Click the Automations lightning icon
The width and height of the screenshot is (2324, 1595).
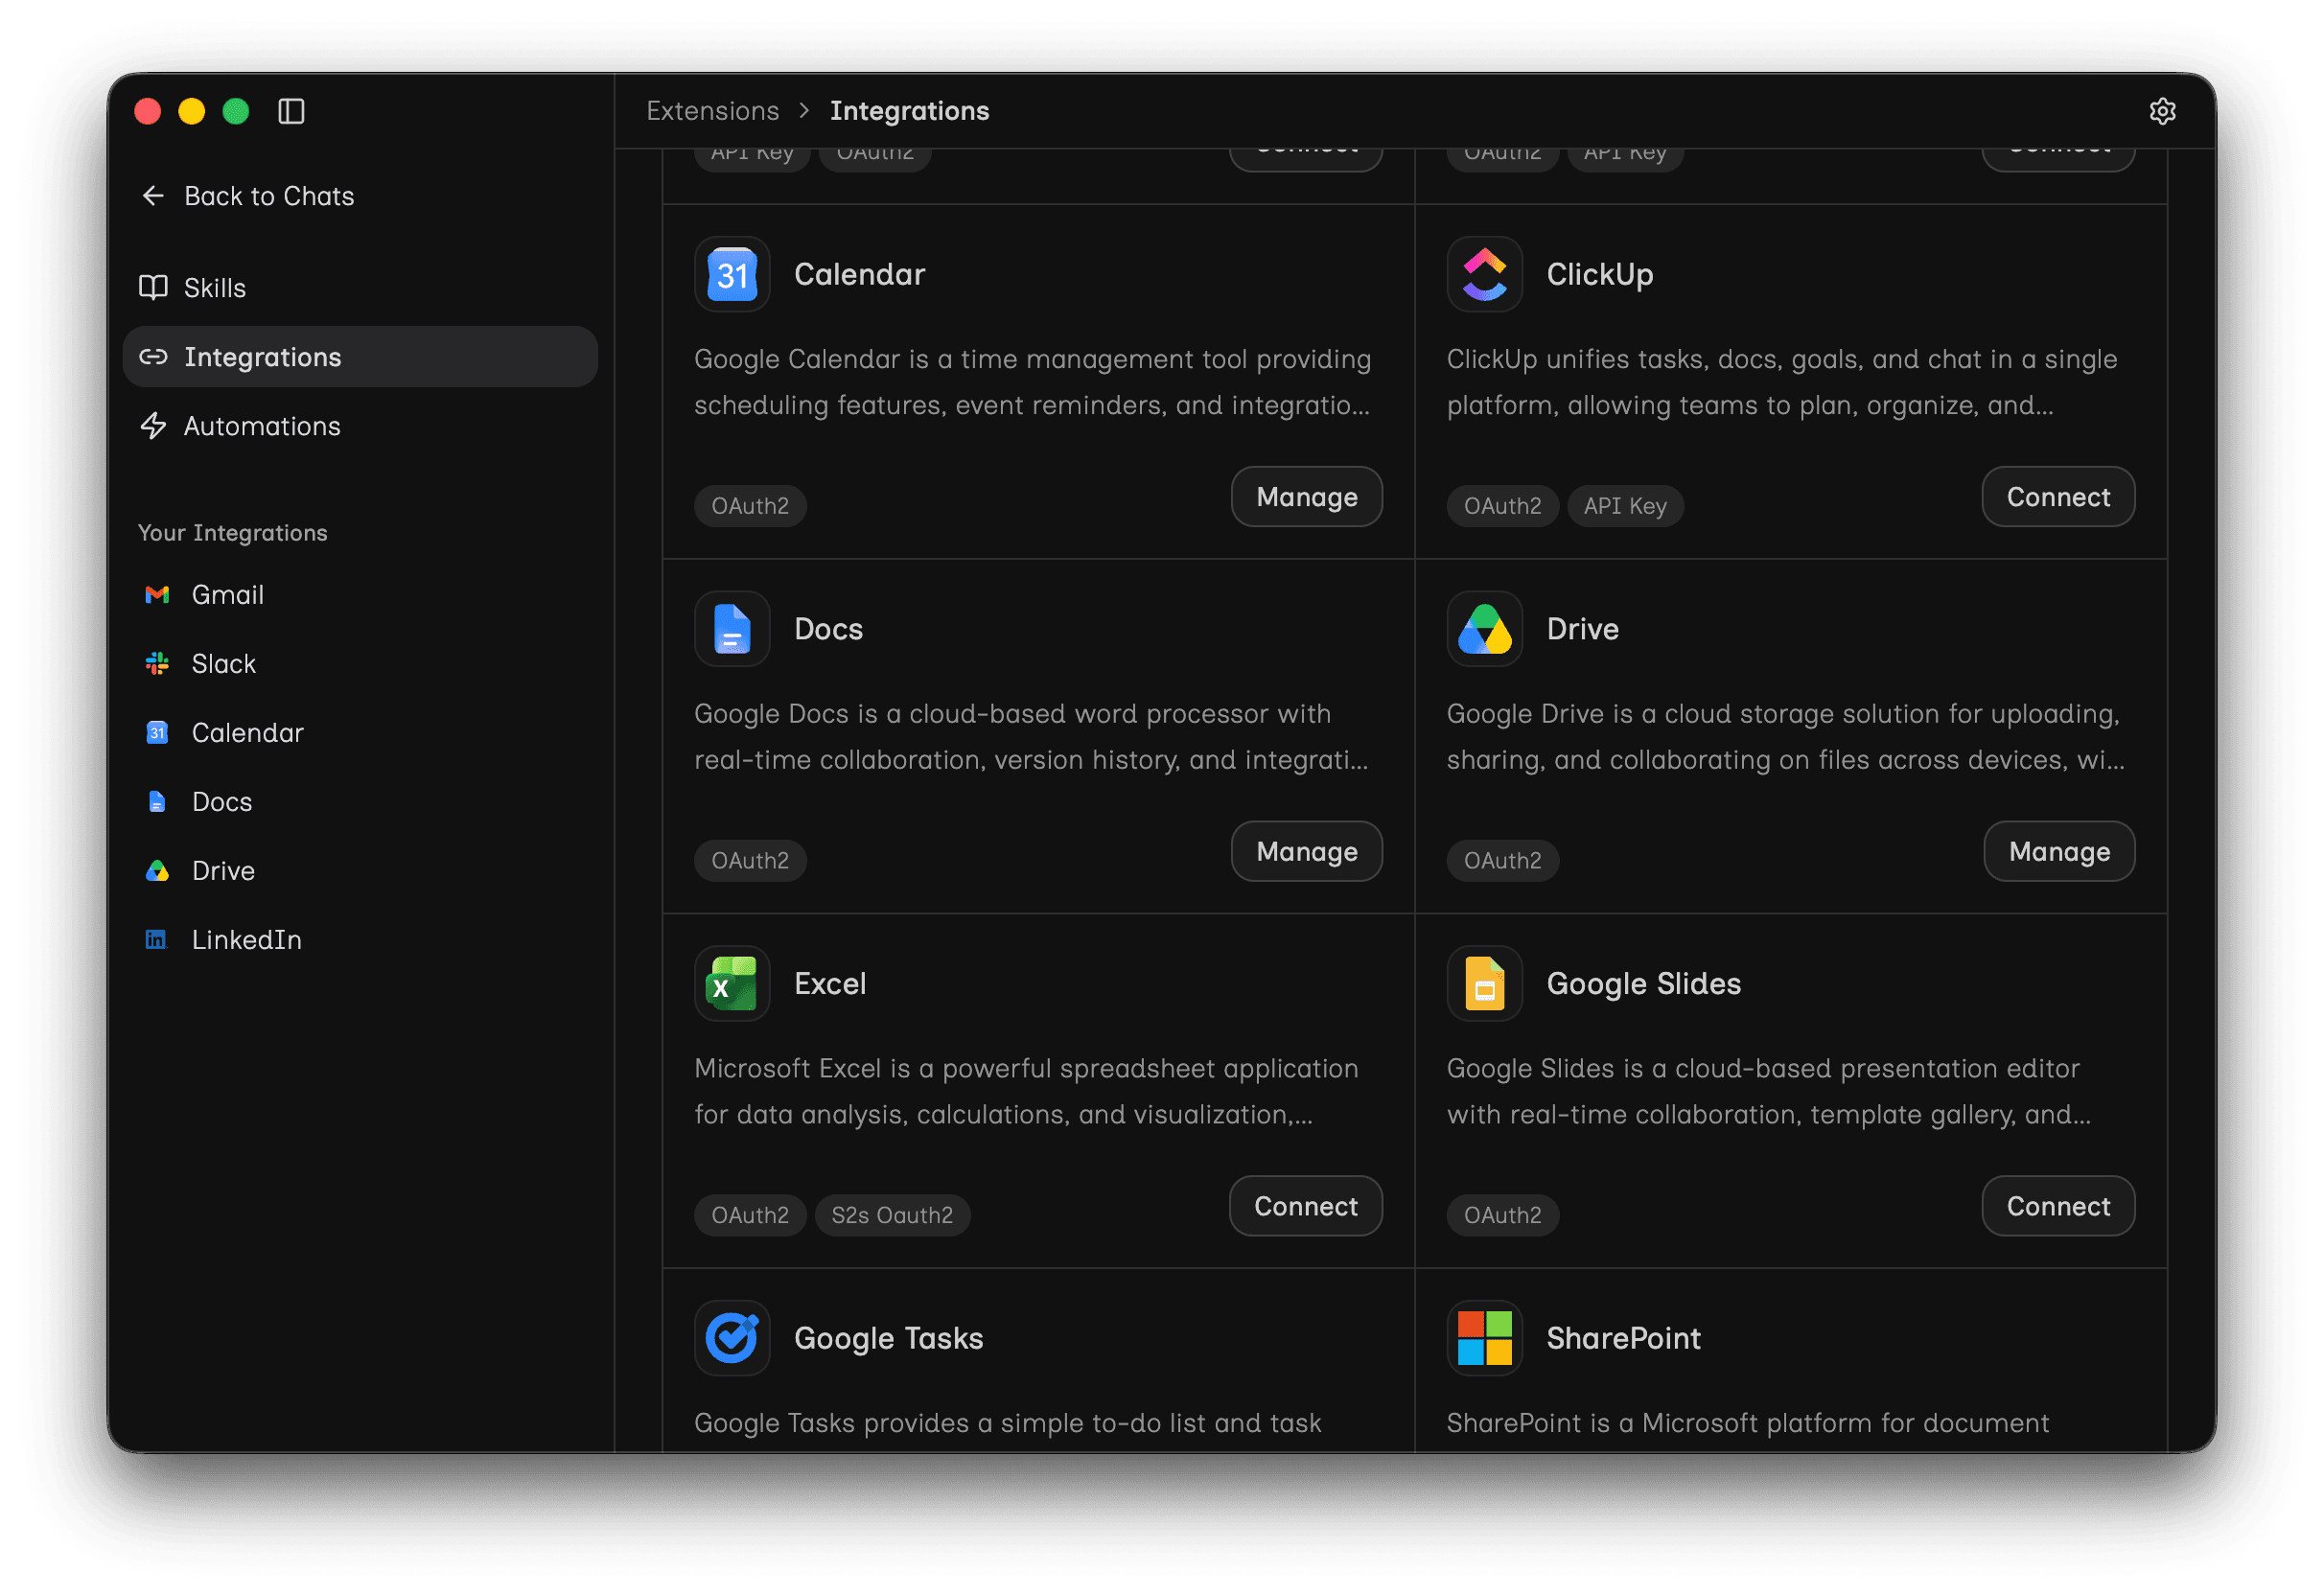coord(153,426)
